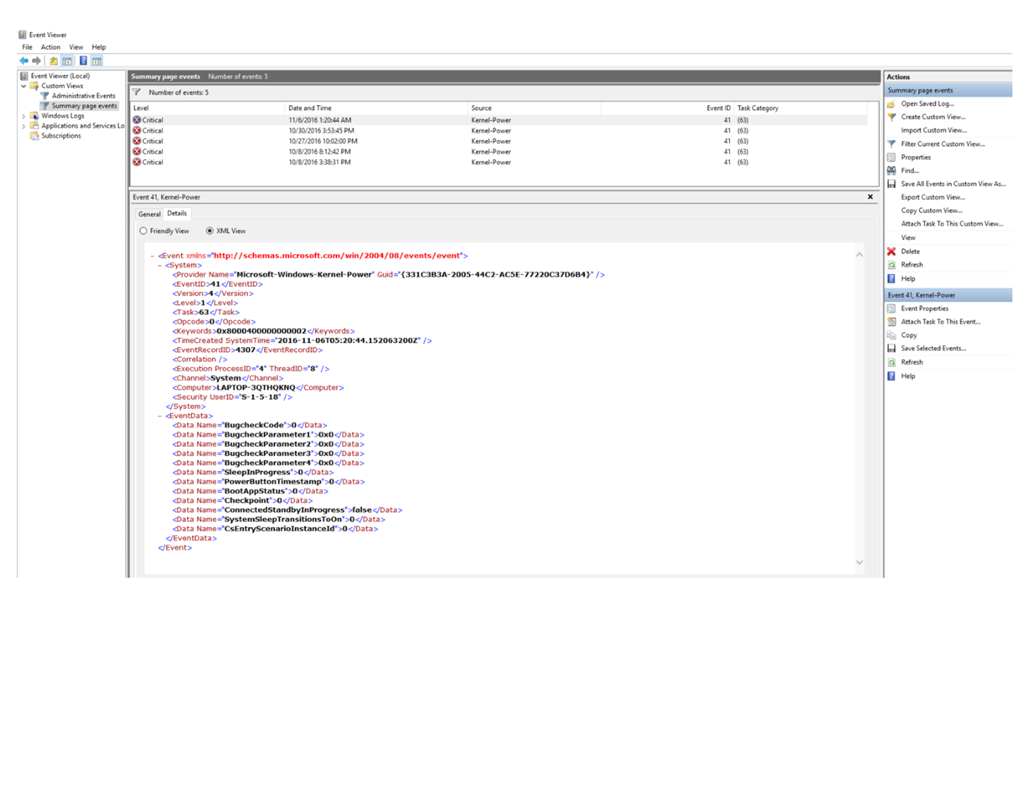The image size is (1024, 791).
Task: Click the Find binoculars icon
Action: [891, 171]
